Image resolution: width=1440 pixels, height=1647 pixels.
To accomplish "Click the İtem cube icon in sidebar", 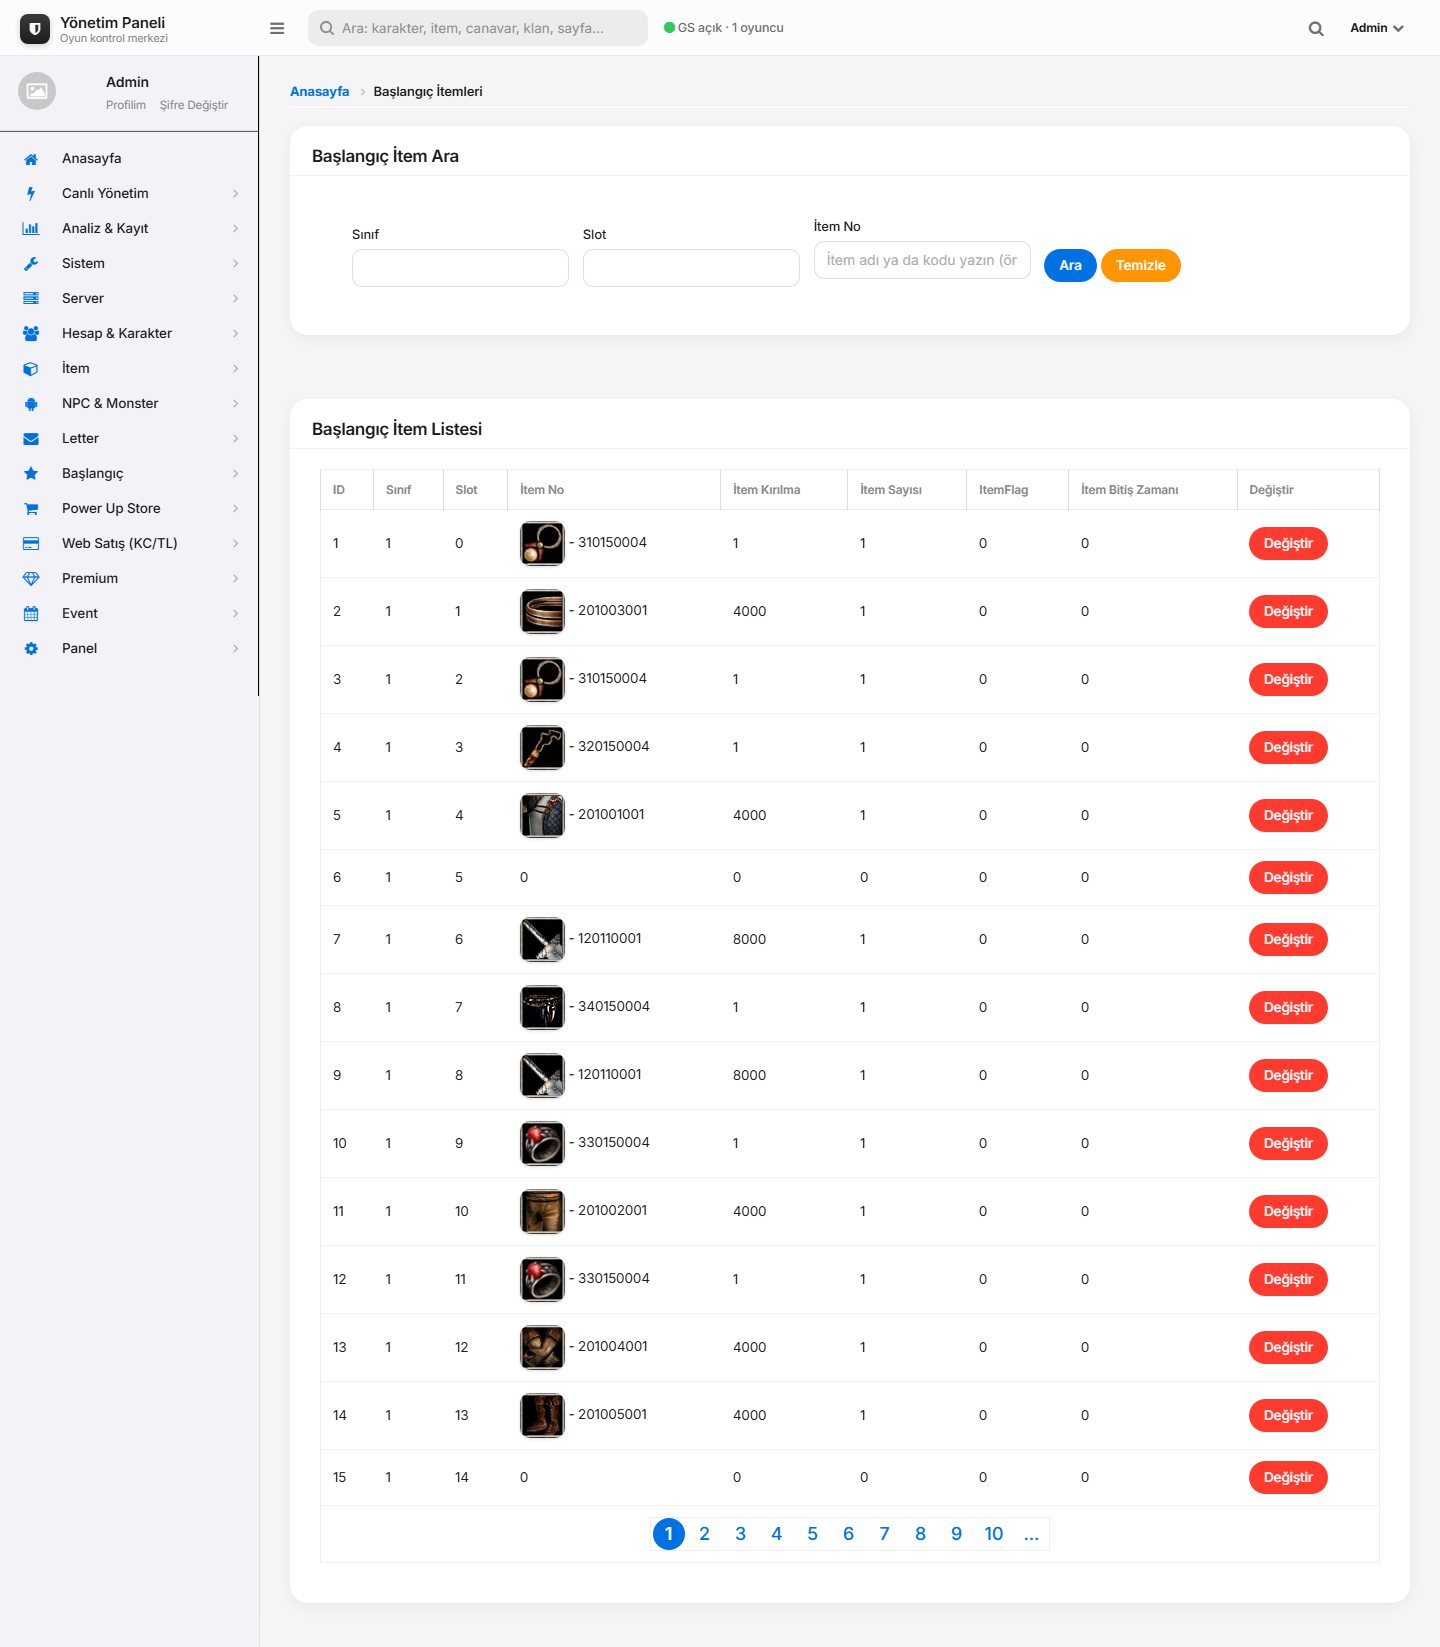I will point(31,369).
